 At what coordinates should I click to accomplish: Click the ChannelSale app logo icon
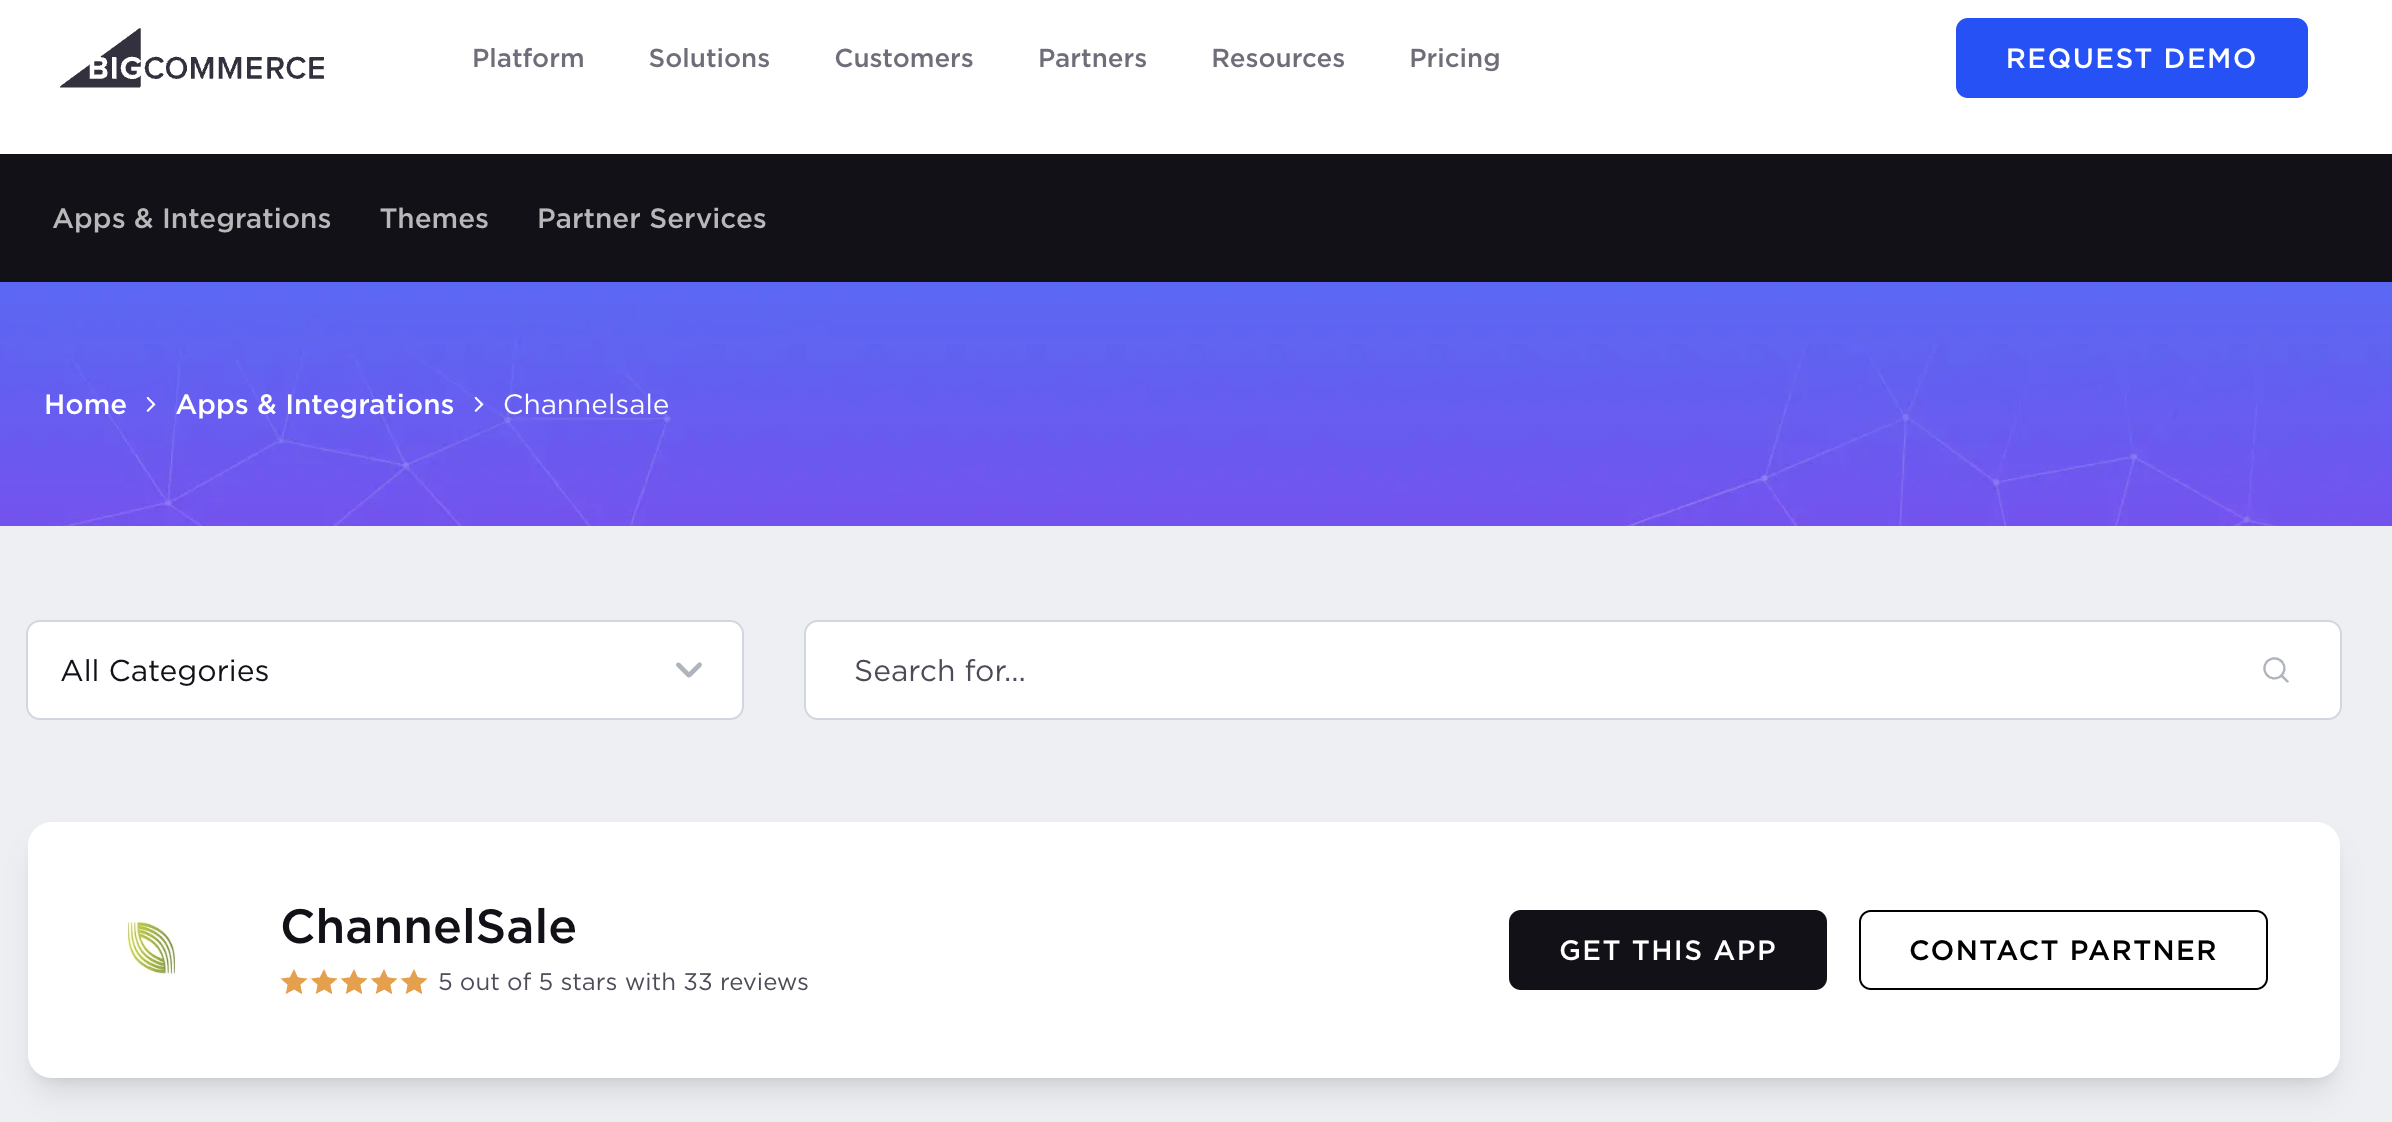[151, 948]
